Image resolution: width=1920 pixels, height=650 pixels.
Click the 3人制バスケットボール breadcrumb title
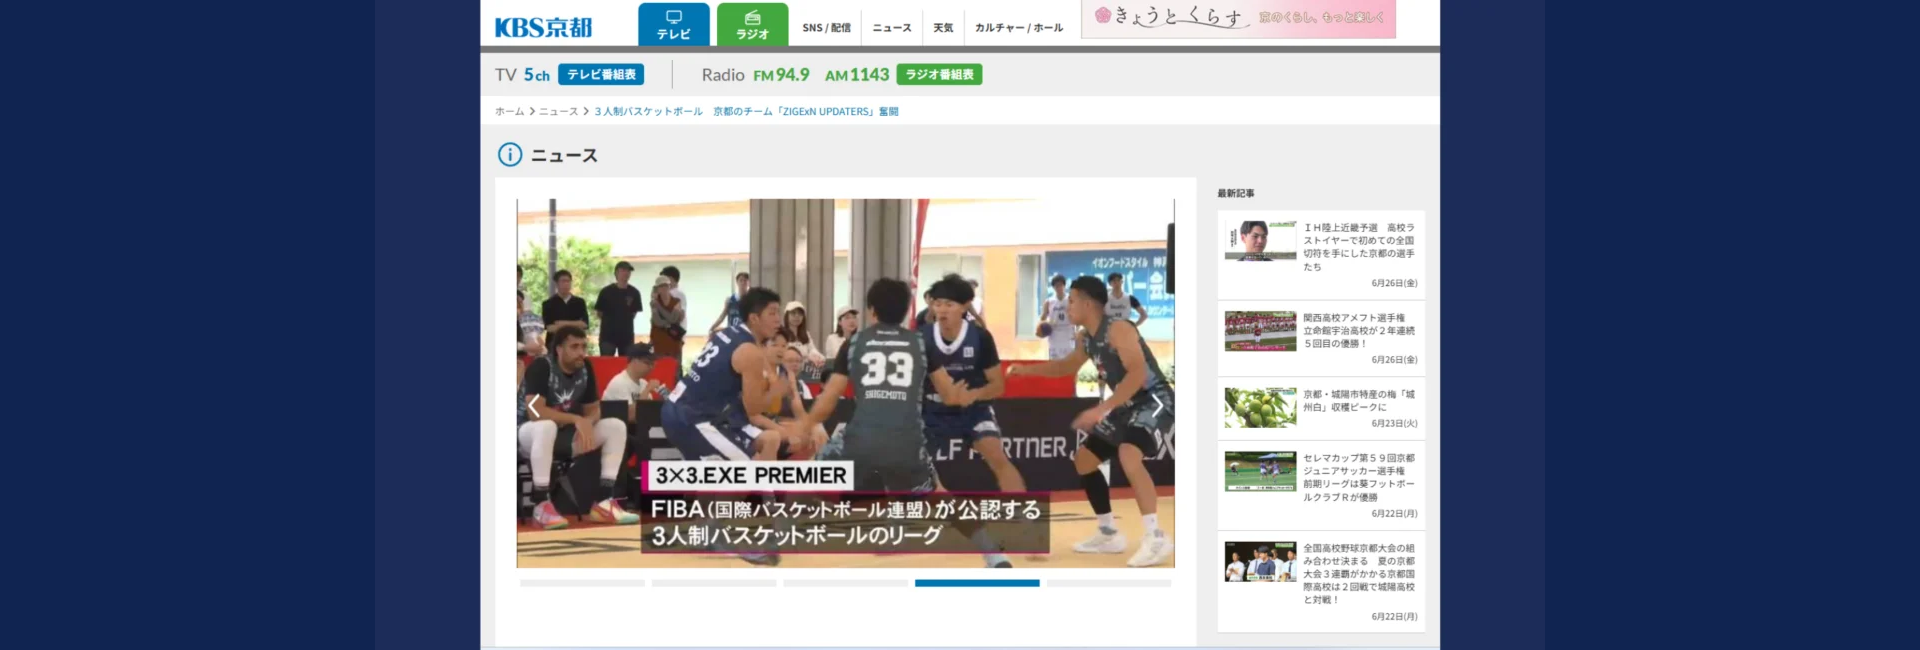746,112
